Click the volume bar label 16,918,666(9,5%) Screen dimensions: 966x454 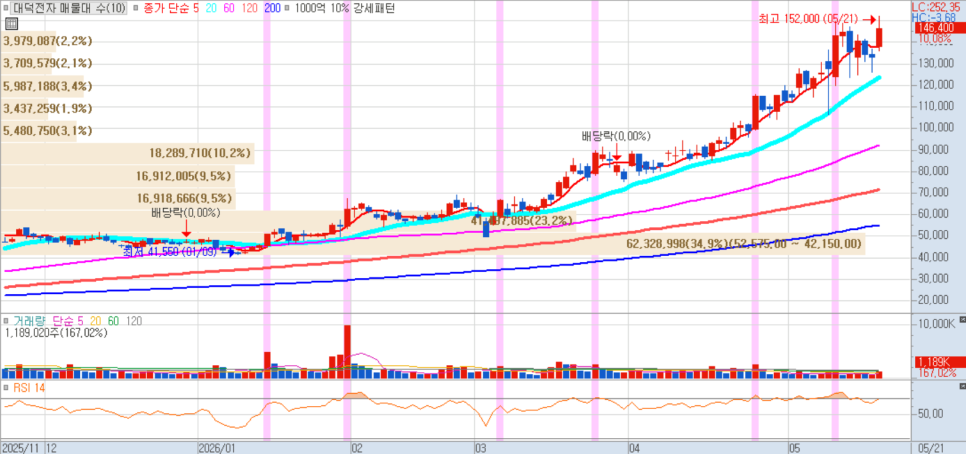point(185,198)
